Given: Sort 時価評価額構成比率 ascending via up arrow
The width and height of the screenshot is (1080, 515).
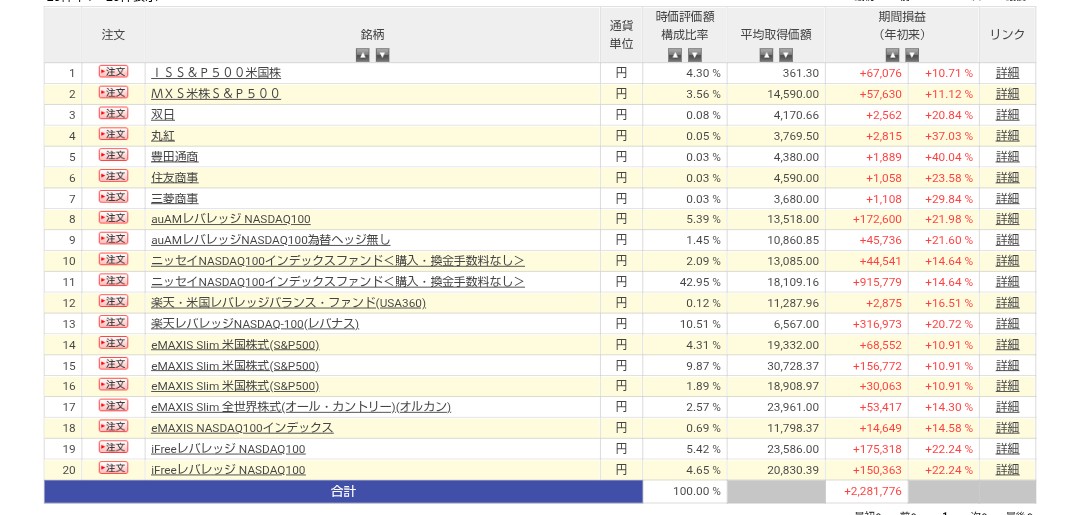Looking at the screenshot, I should coord(675,55).
